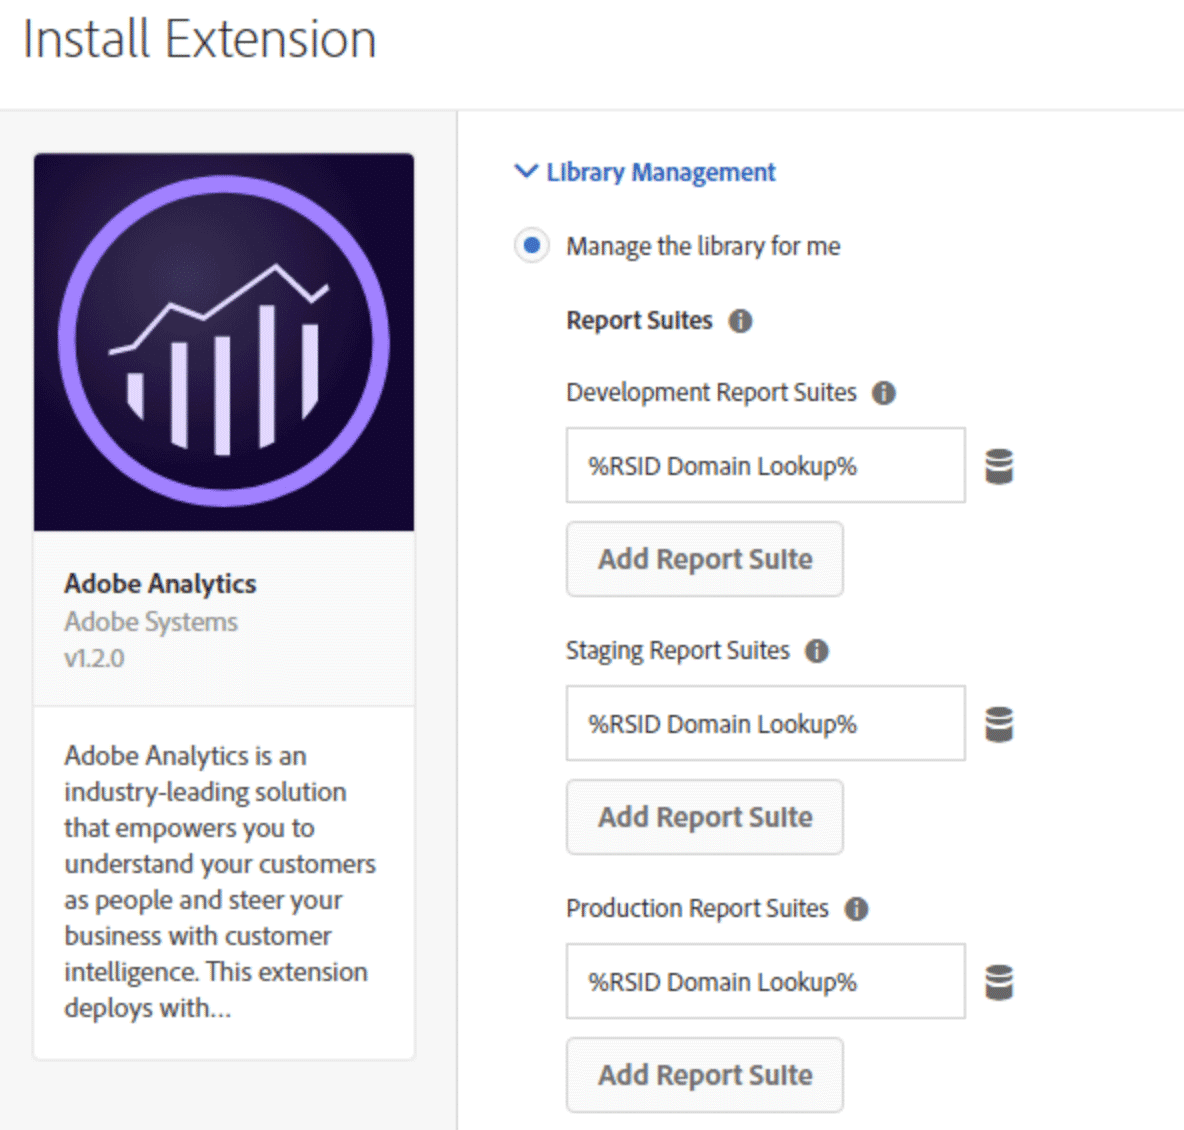
Task: Click the Staging Report Suites label
Action: [x=677, y=650]
